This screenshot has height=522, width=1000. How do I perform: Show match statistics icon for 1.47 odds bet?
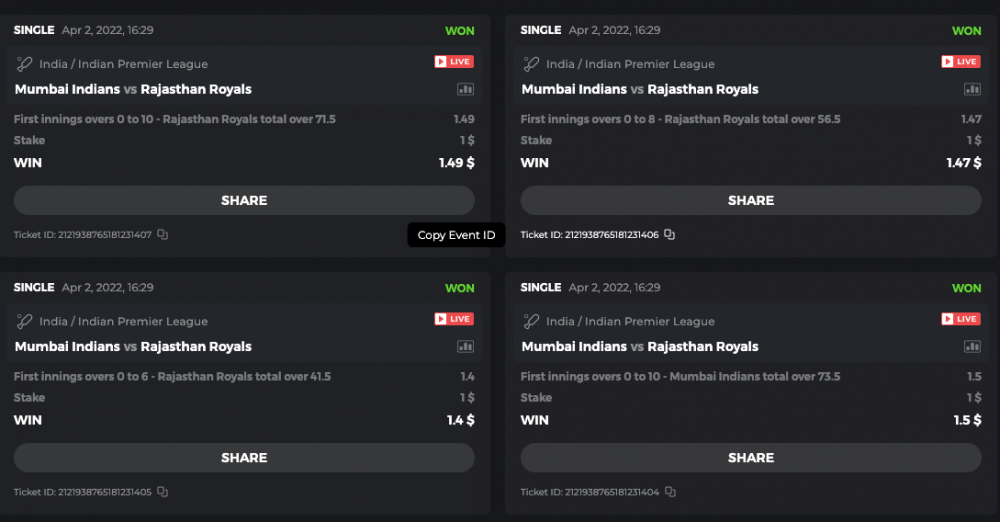click(x=972, y=89)
